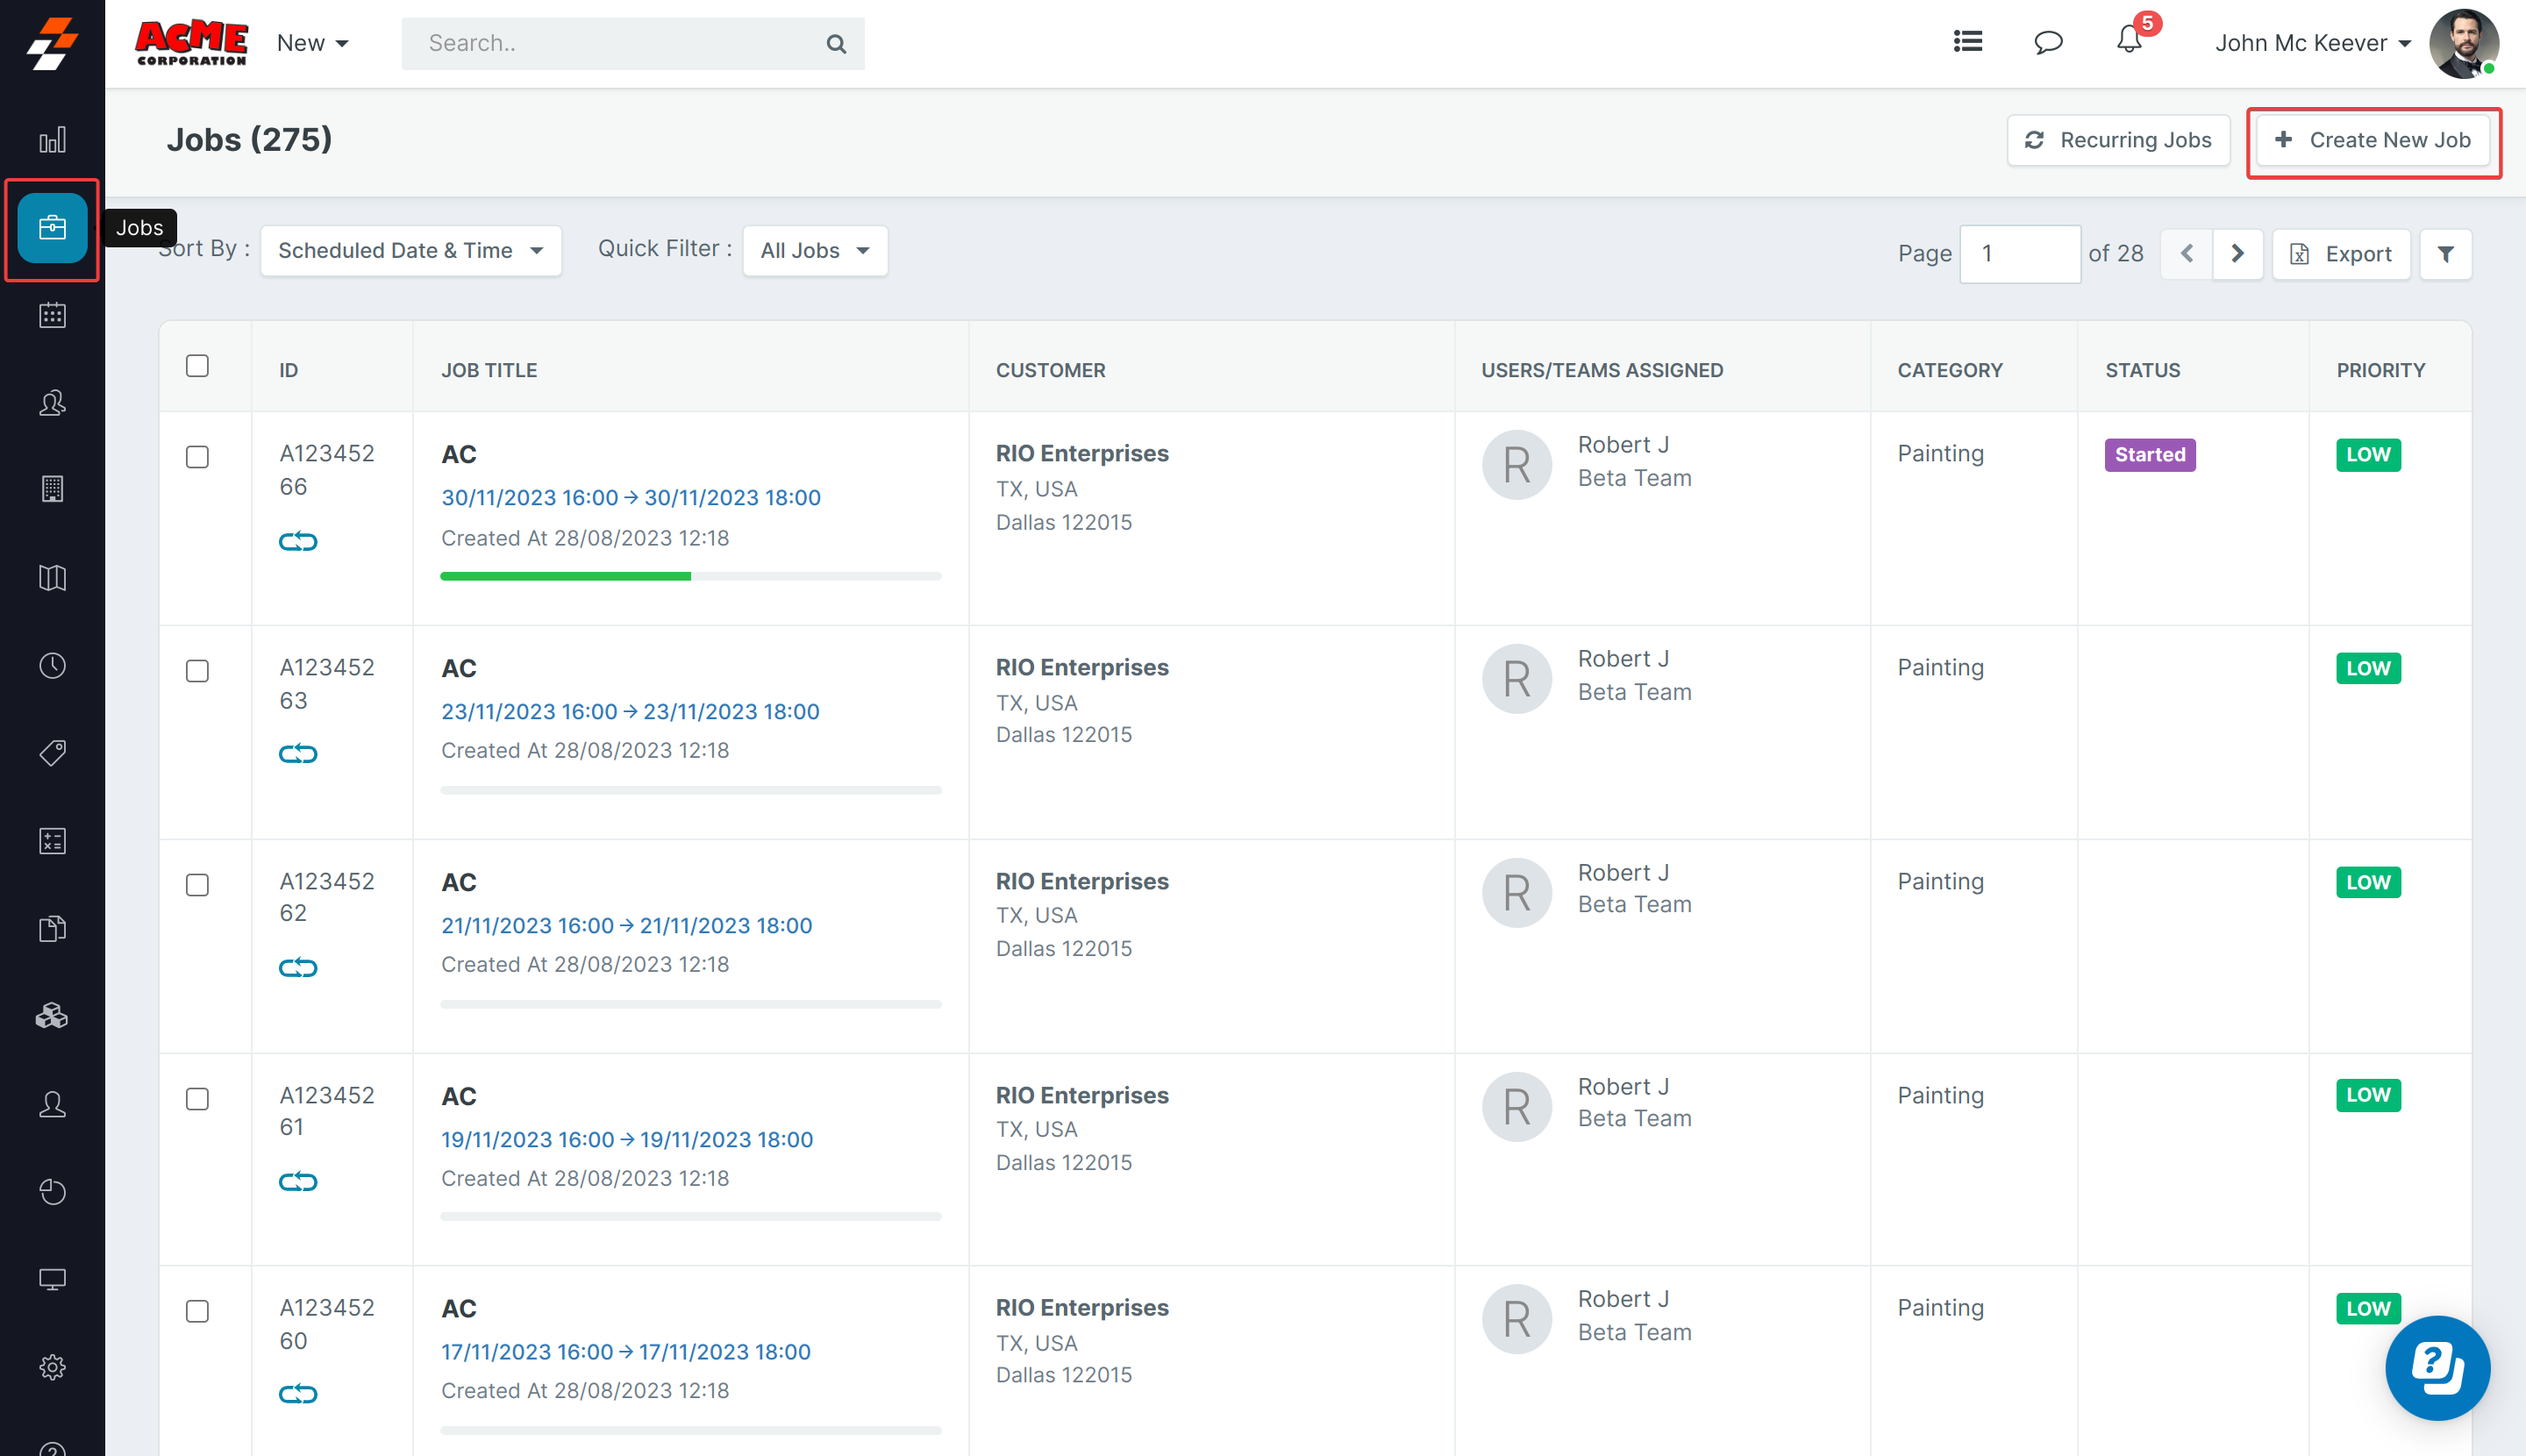2526x1456 pixels.
Task: Open the calendar icon in sidebar
Action: tap(52, 315)
